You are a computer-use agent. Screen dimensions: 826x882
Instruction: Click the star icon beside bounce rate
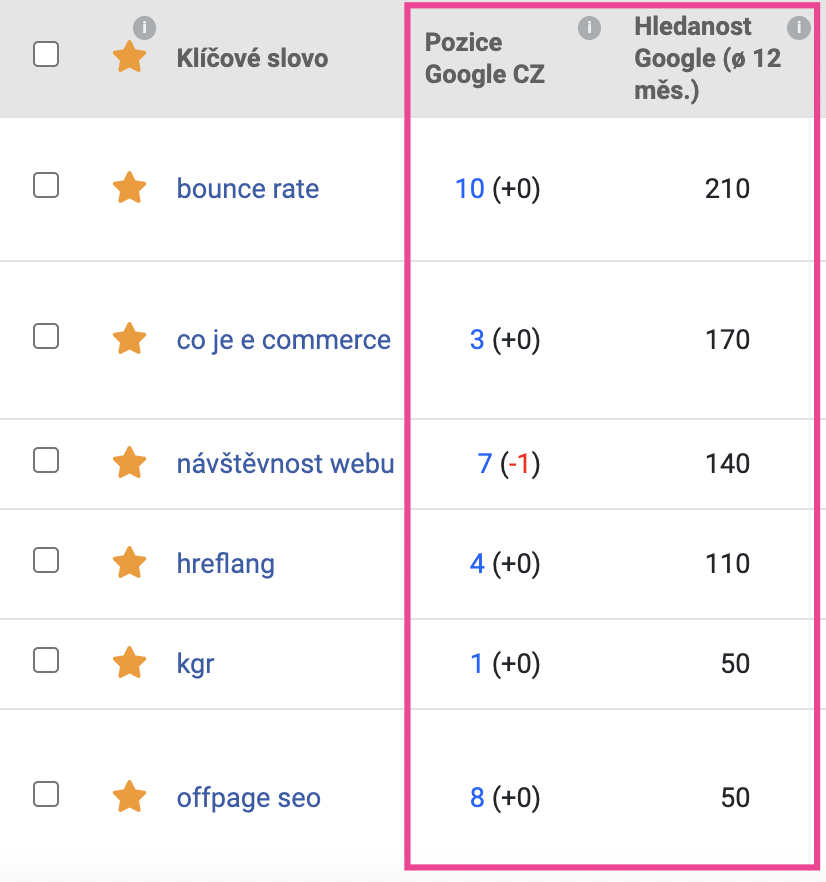pyautogui.click(x=129, y=187)
